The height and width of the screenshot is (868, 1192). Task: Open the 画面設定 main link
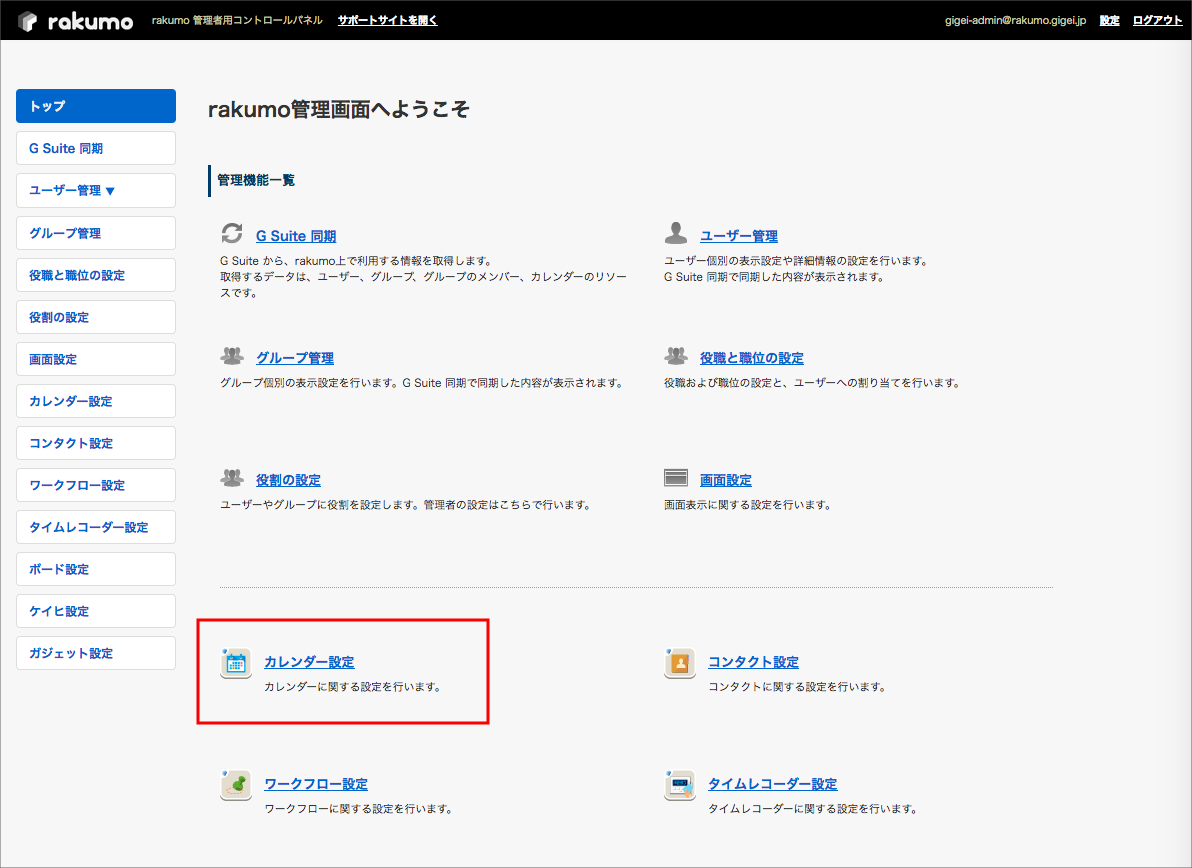point(726,480)
